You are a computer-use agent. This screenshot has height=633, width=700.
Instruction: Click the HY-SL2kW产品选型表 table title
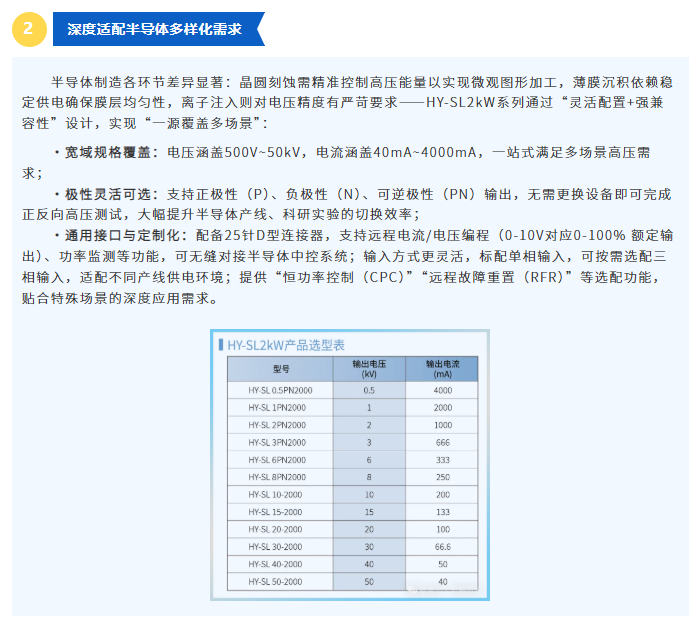click(285, 345)
